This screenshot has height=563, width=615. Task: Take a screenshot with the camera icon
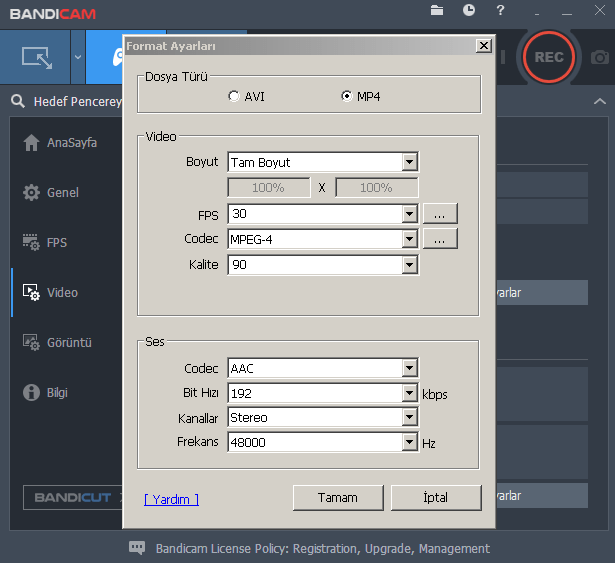click(x=600, y=57)
